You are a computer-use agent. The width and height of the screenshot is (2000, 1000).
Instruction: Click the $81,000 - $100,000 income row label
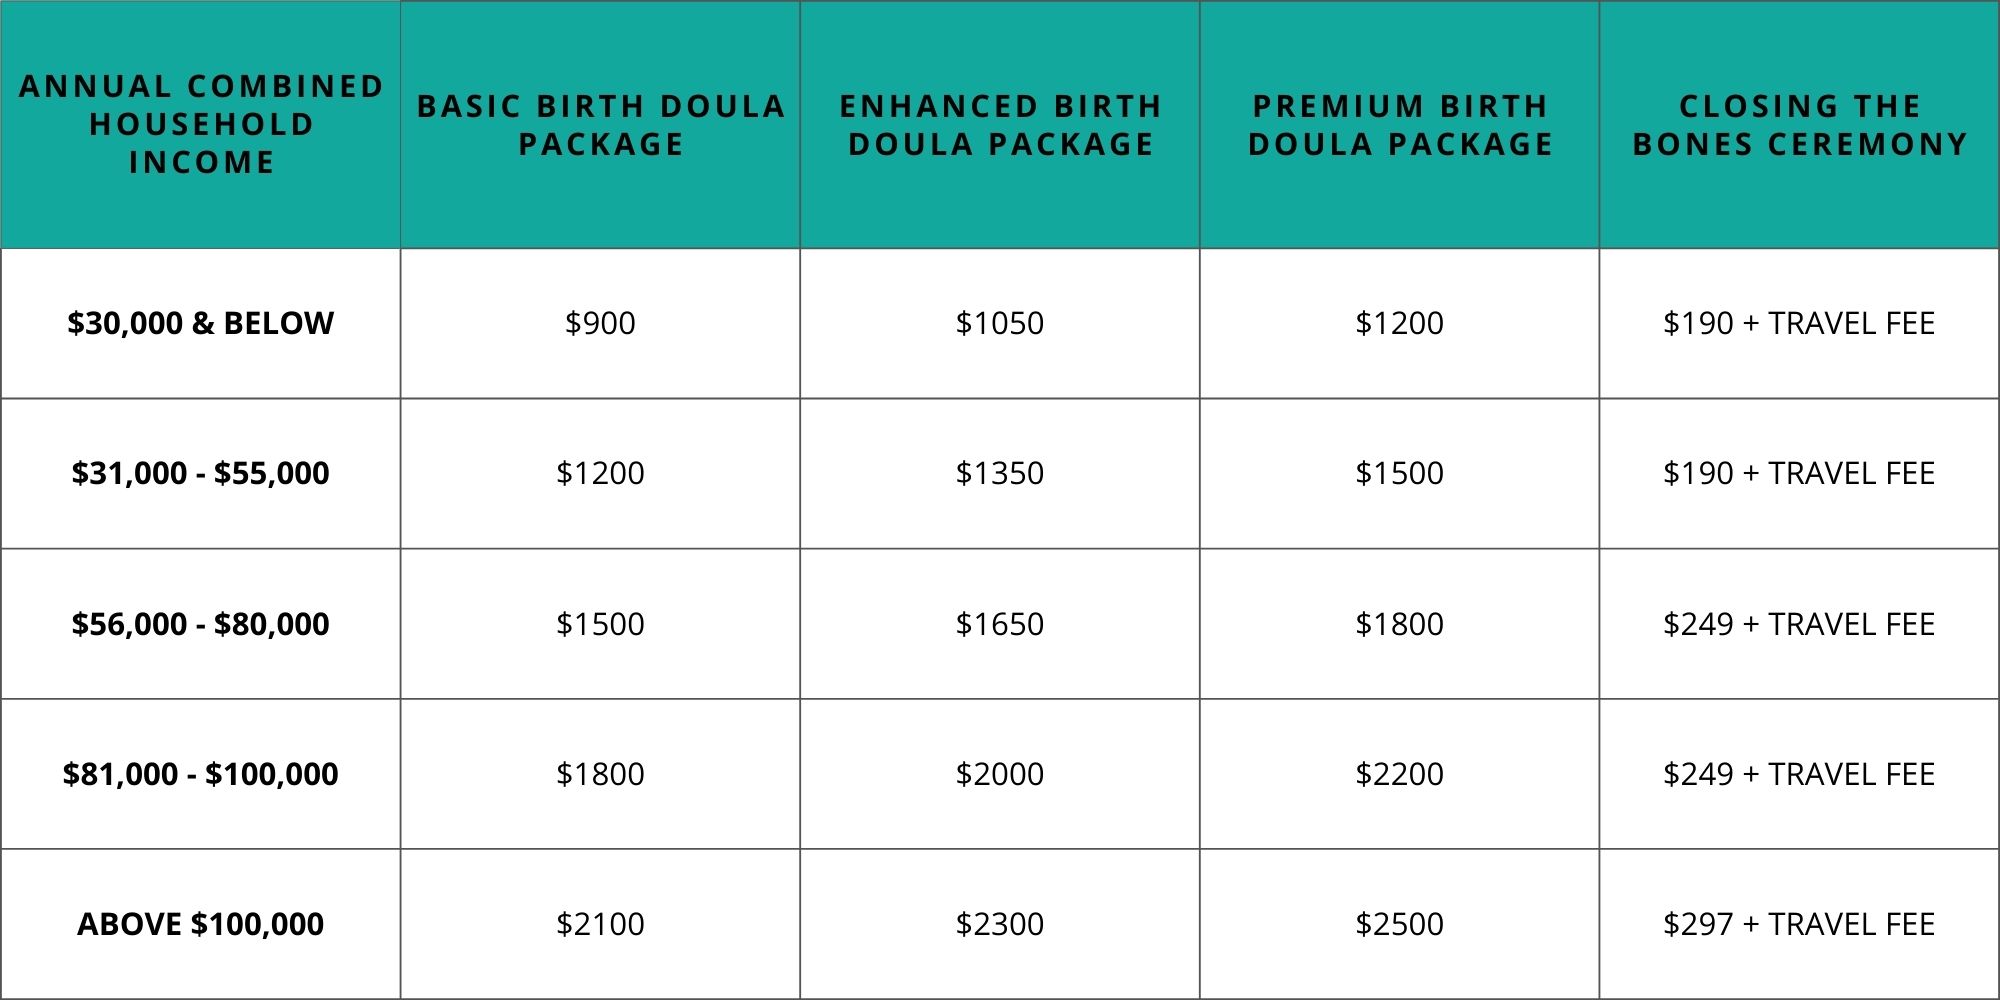[x=201, y=774]
